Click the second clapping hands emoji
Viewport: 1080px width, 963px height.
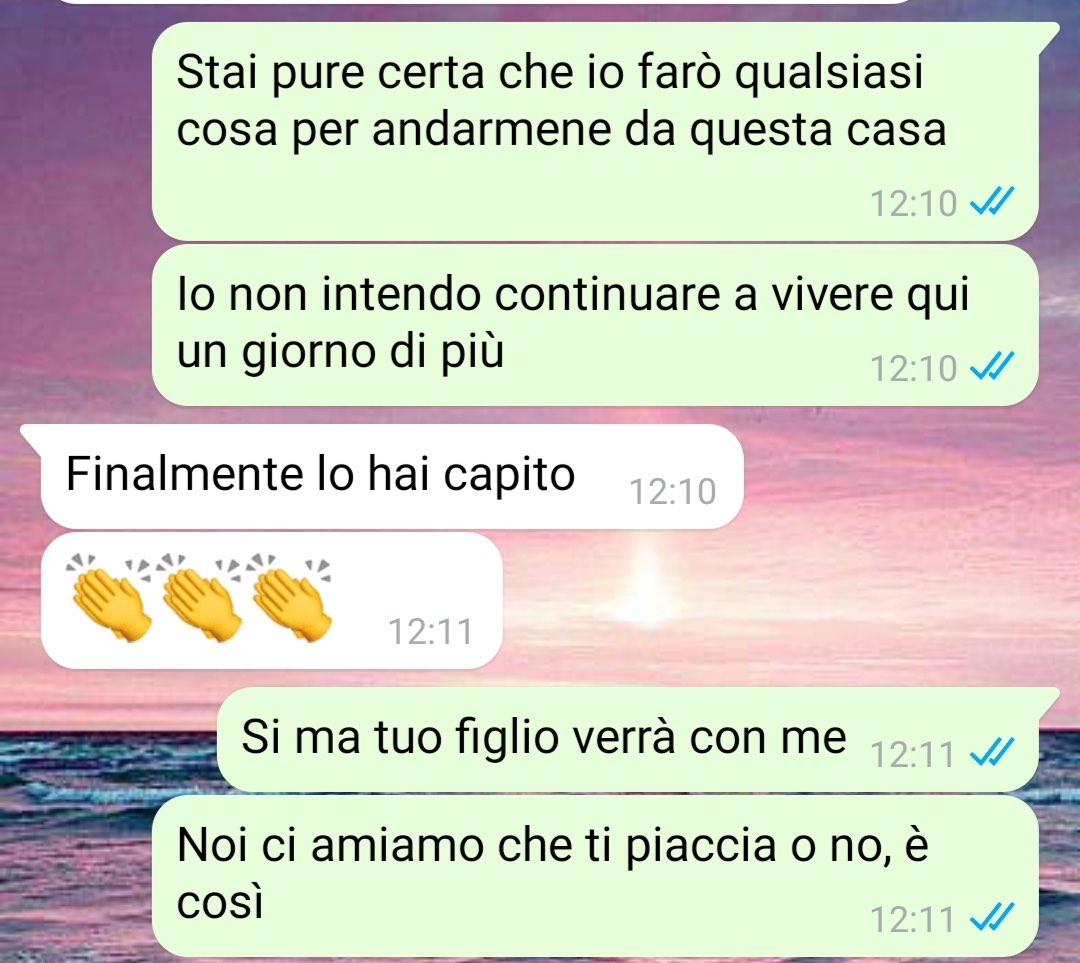coord(200,598)
